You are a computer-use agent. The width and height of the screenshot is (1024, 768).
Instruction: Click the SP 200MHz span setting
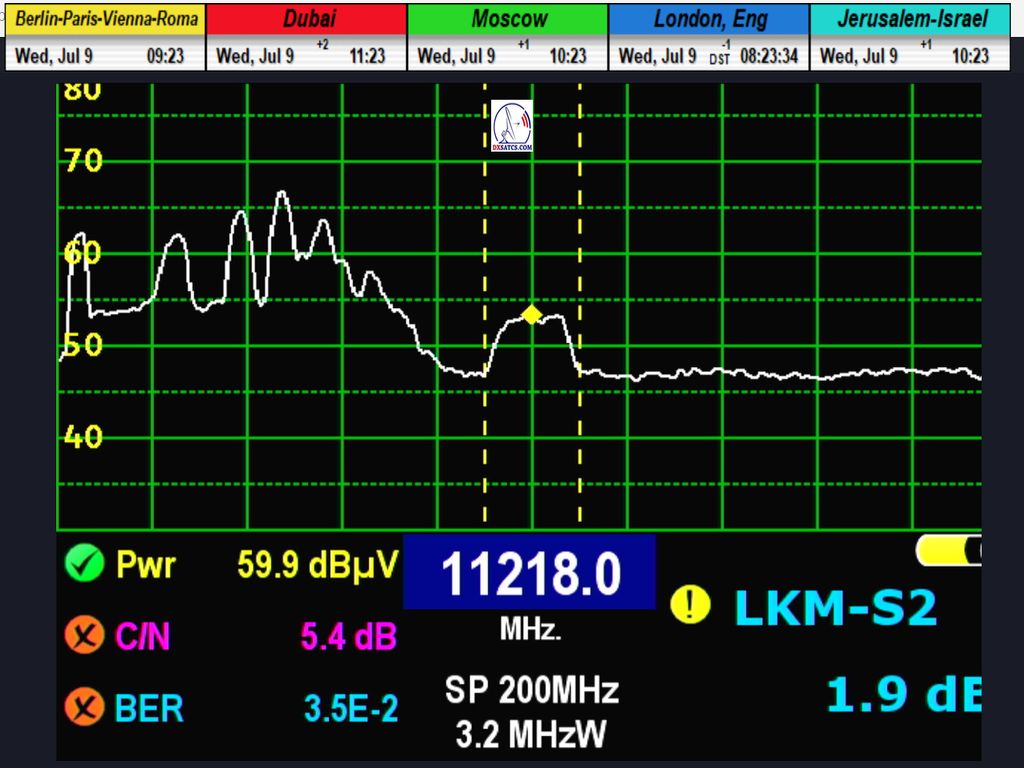(531, 690)
